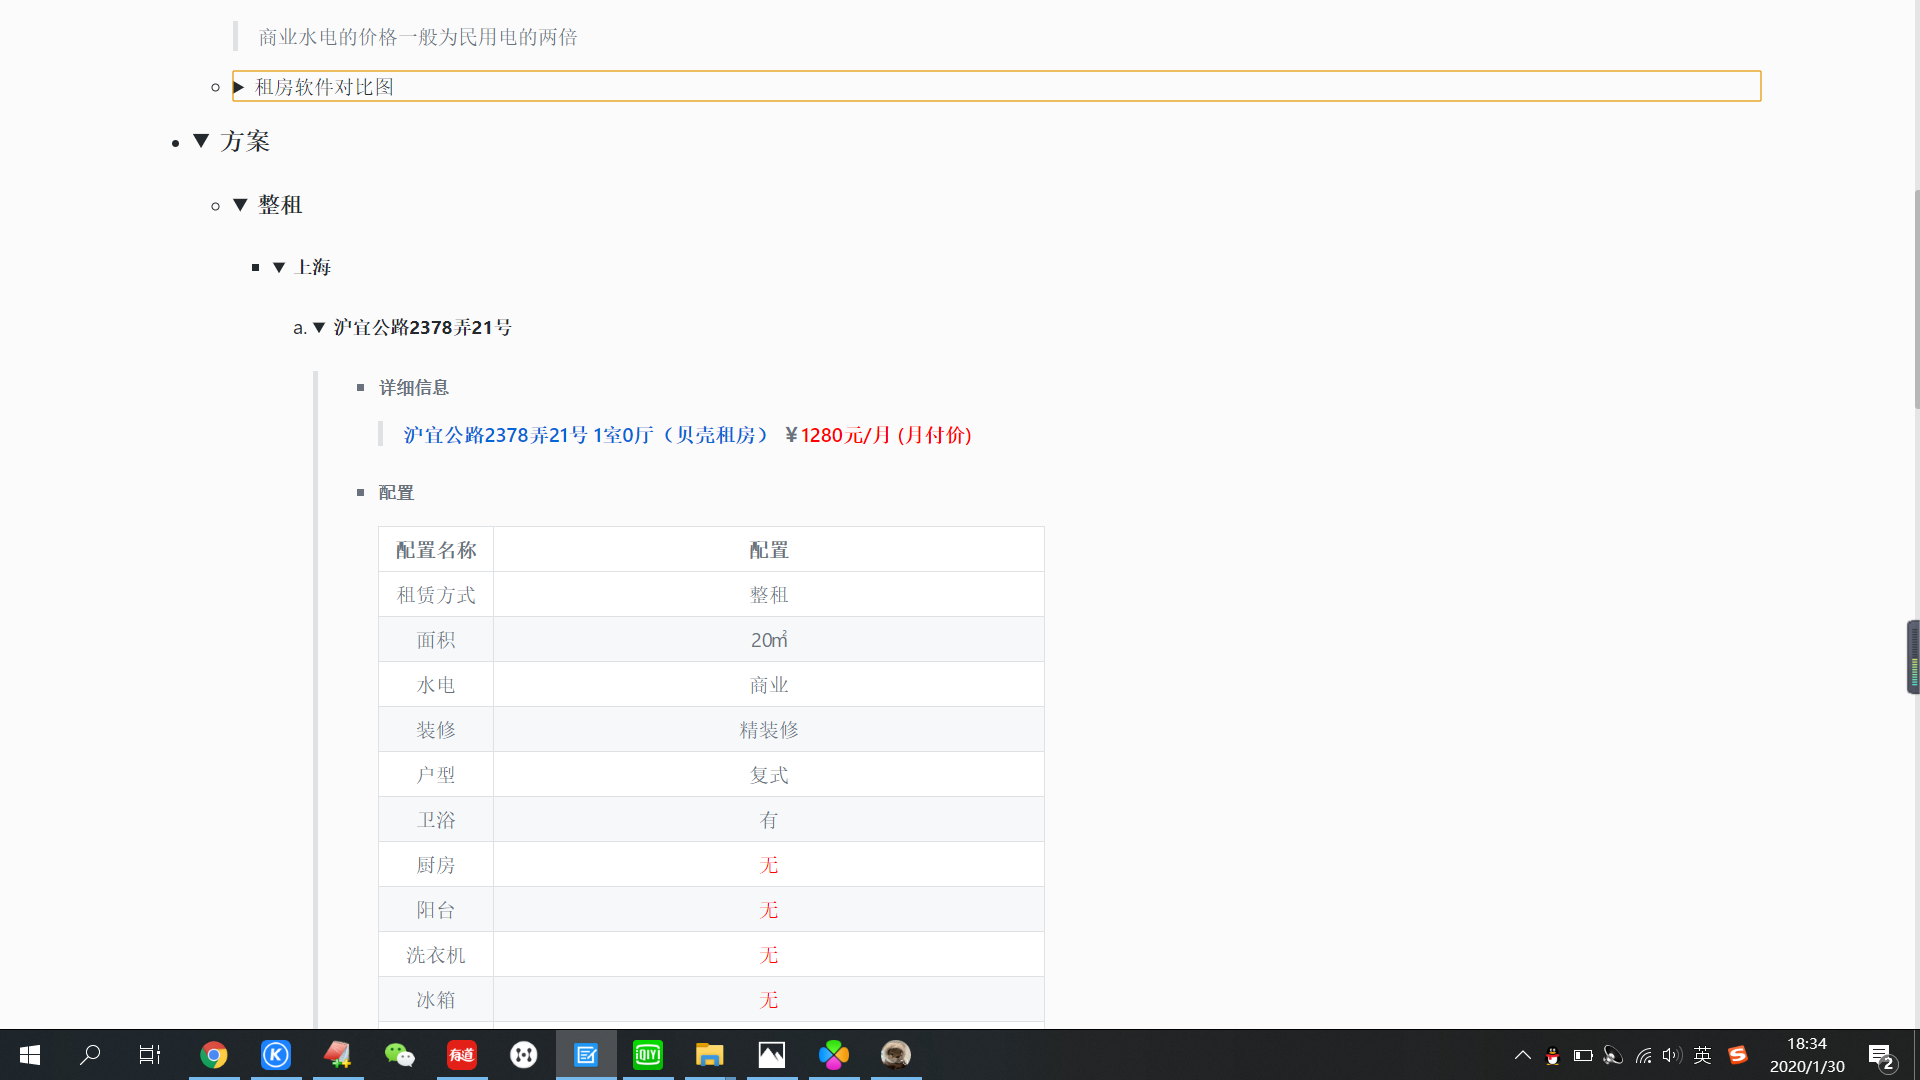Open the WeChat taskbar icon
1920x1080 pixels.
[399, 1055]
